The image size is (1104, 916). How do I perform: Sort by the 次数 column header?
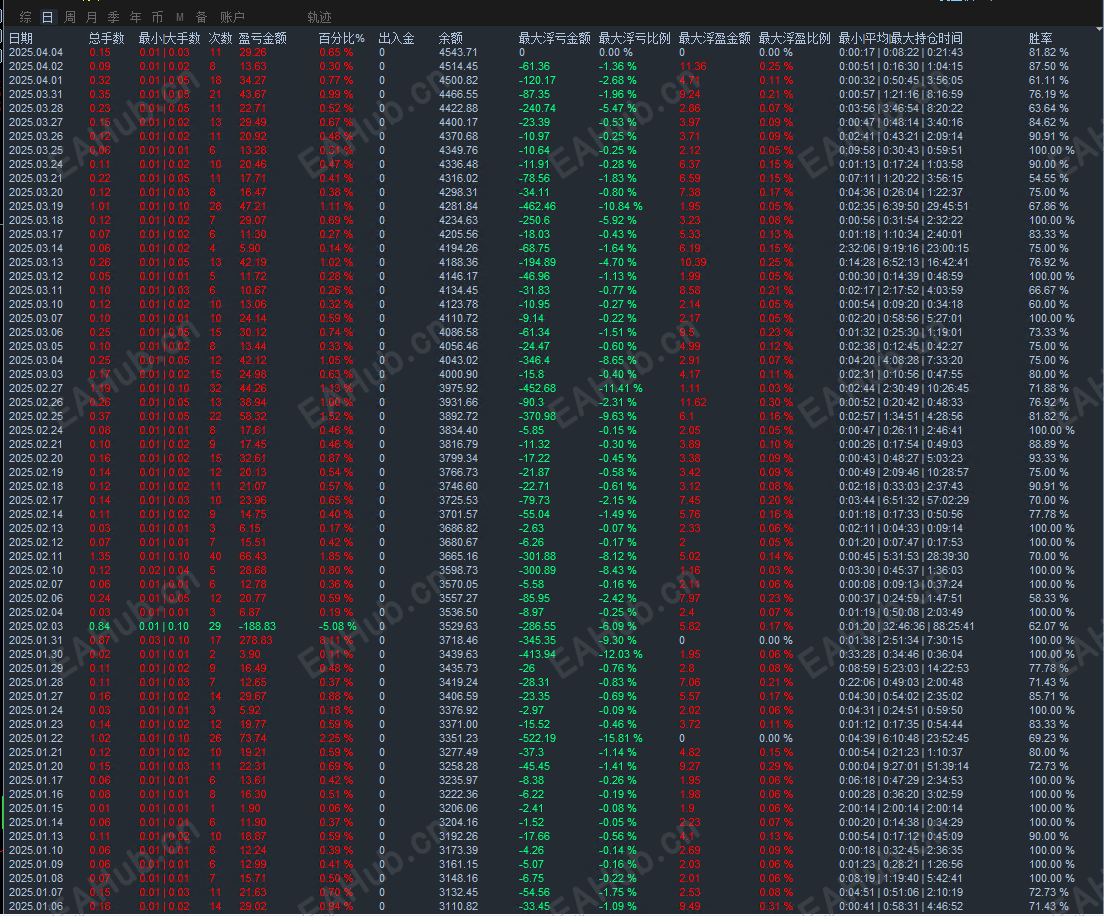pos(220,38)
